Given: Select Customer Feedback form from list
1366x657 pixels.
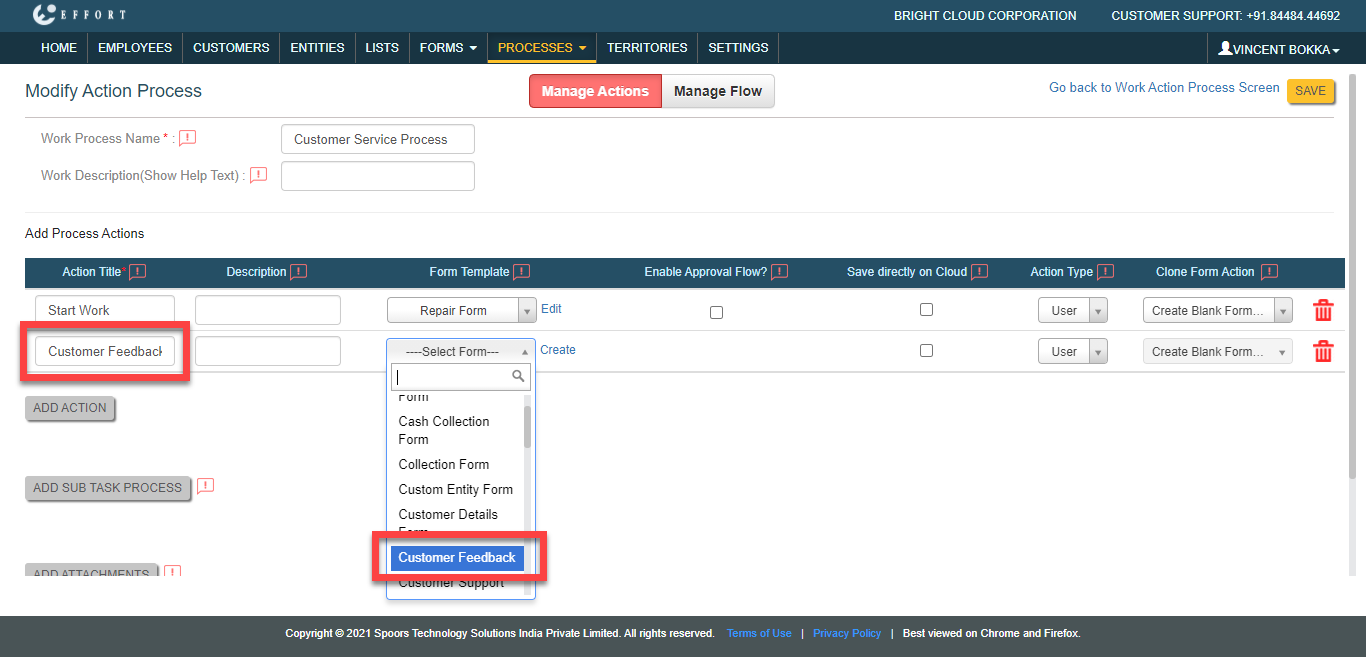Looking at the screenshot, I should (x=457, y=558).
